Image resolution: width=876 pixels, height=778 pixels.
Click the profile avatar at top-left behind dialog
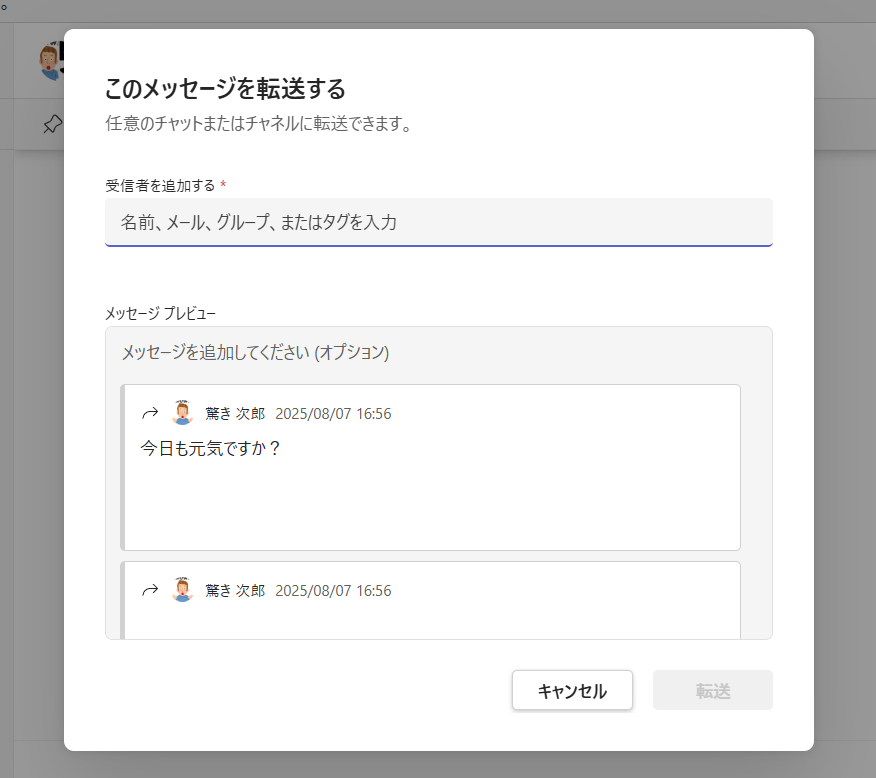click(50, 62)
